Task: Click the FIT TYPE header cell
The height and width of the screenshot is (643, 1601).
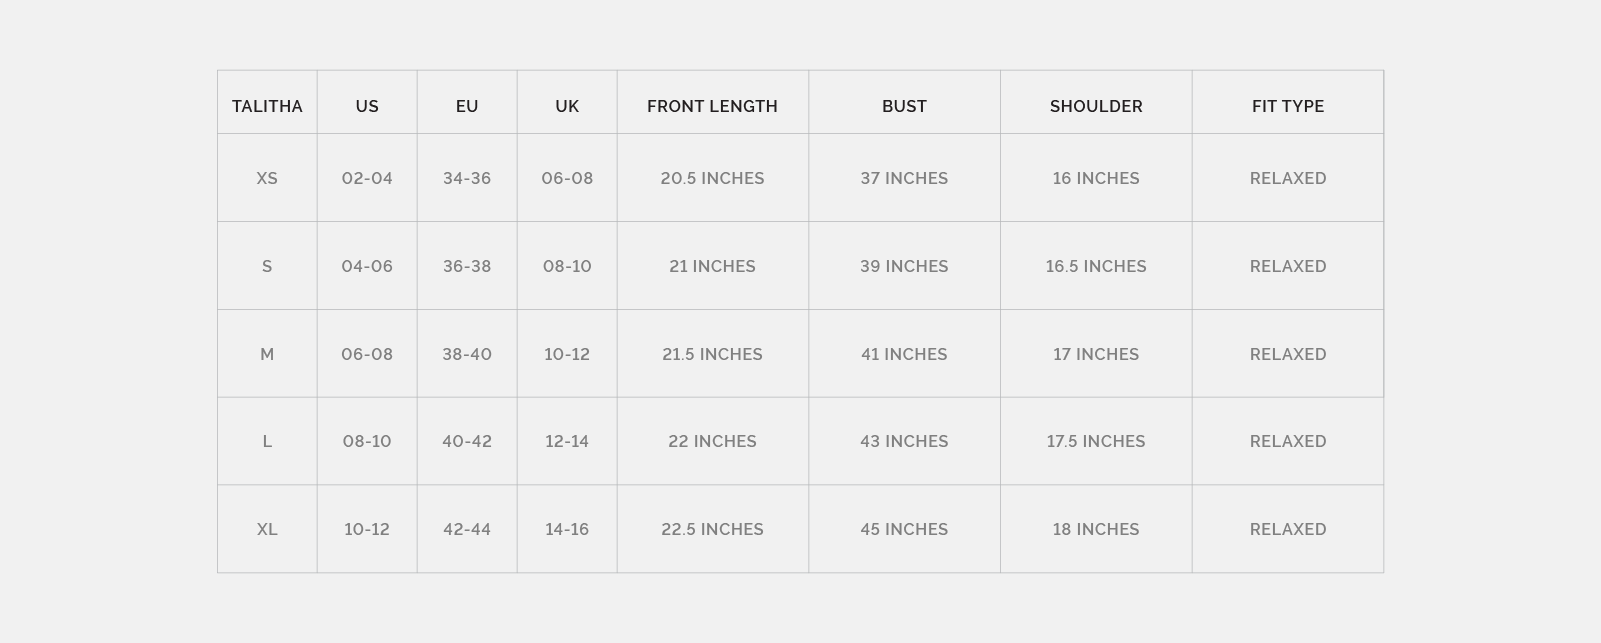Action: click(x=1288, y=106)
